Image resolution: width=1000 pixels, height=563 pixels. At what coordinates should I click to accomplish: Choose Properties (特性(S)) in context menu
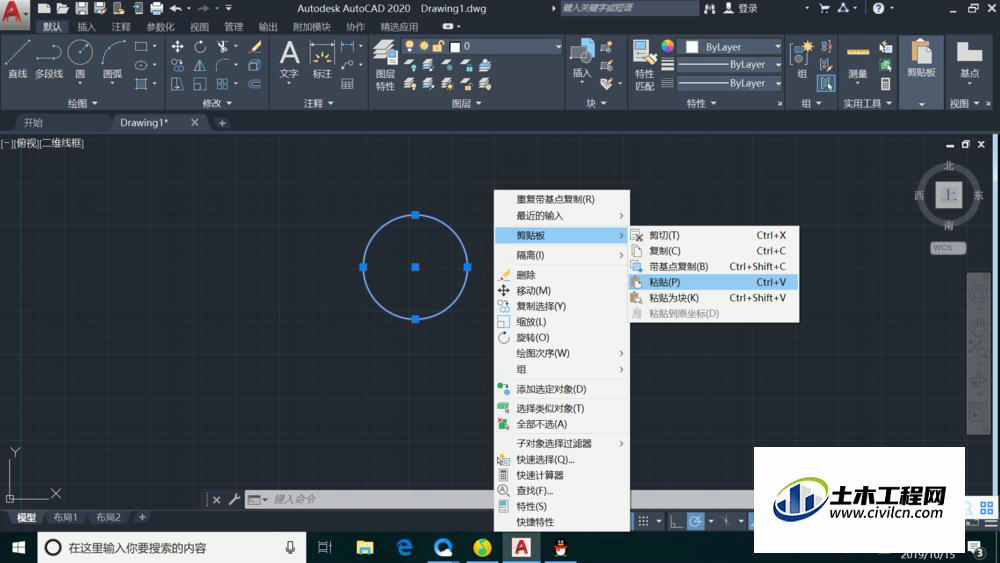point(562,506)
